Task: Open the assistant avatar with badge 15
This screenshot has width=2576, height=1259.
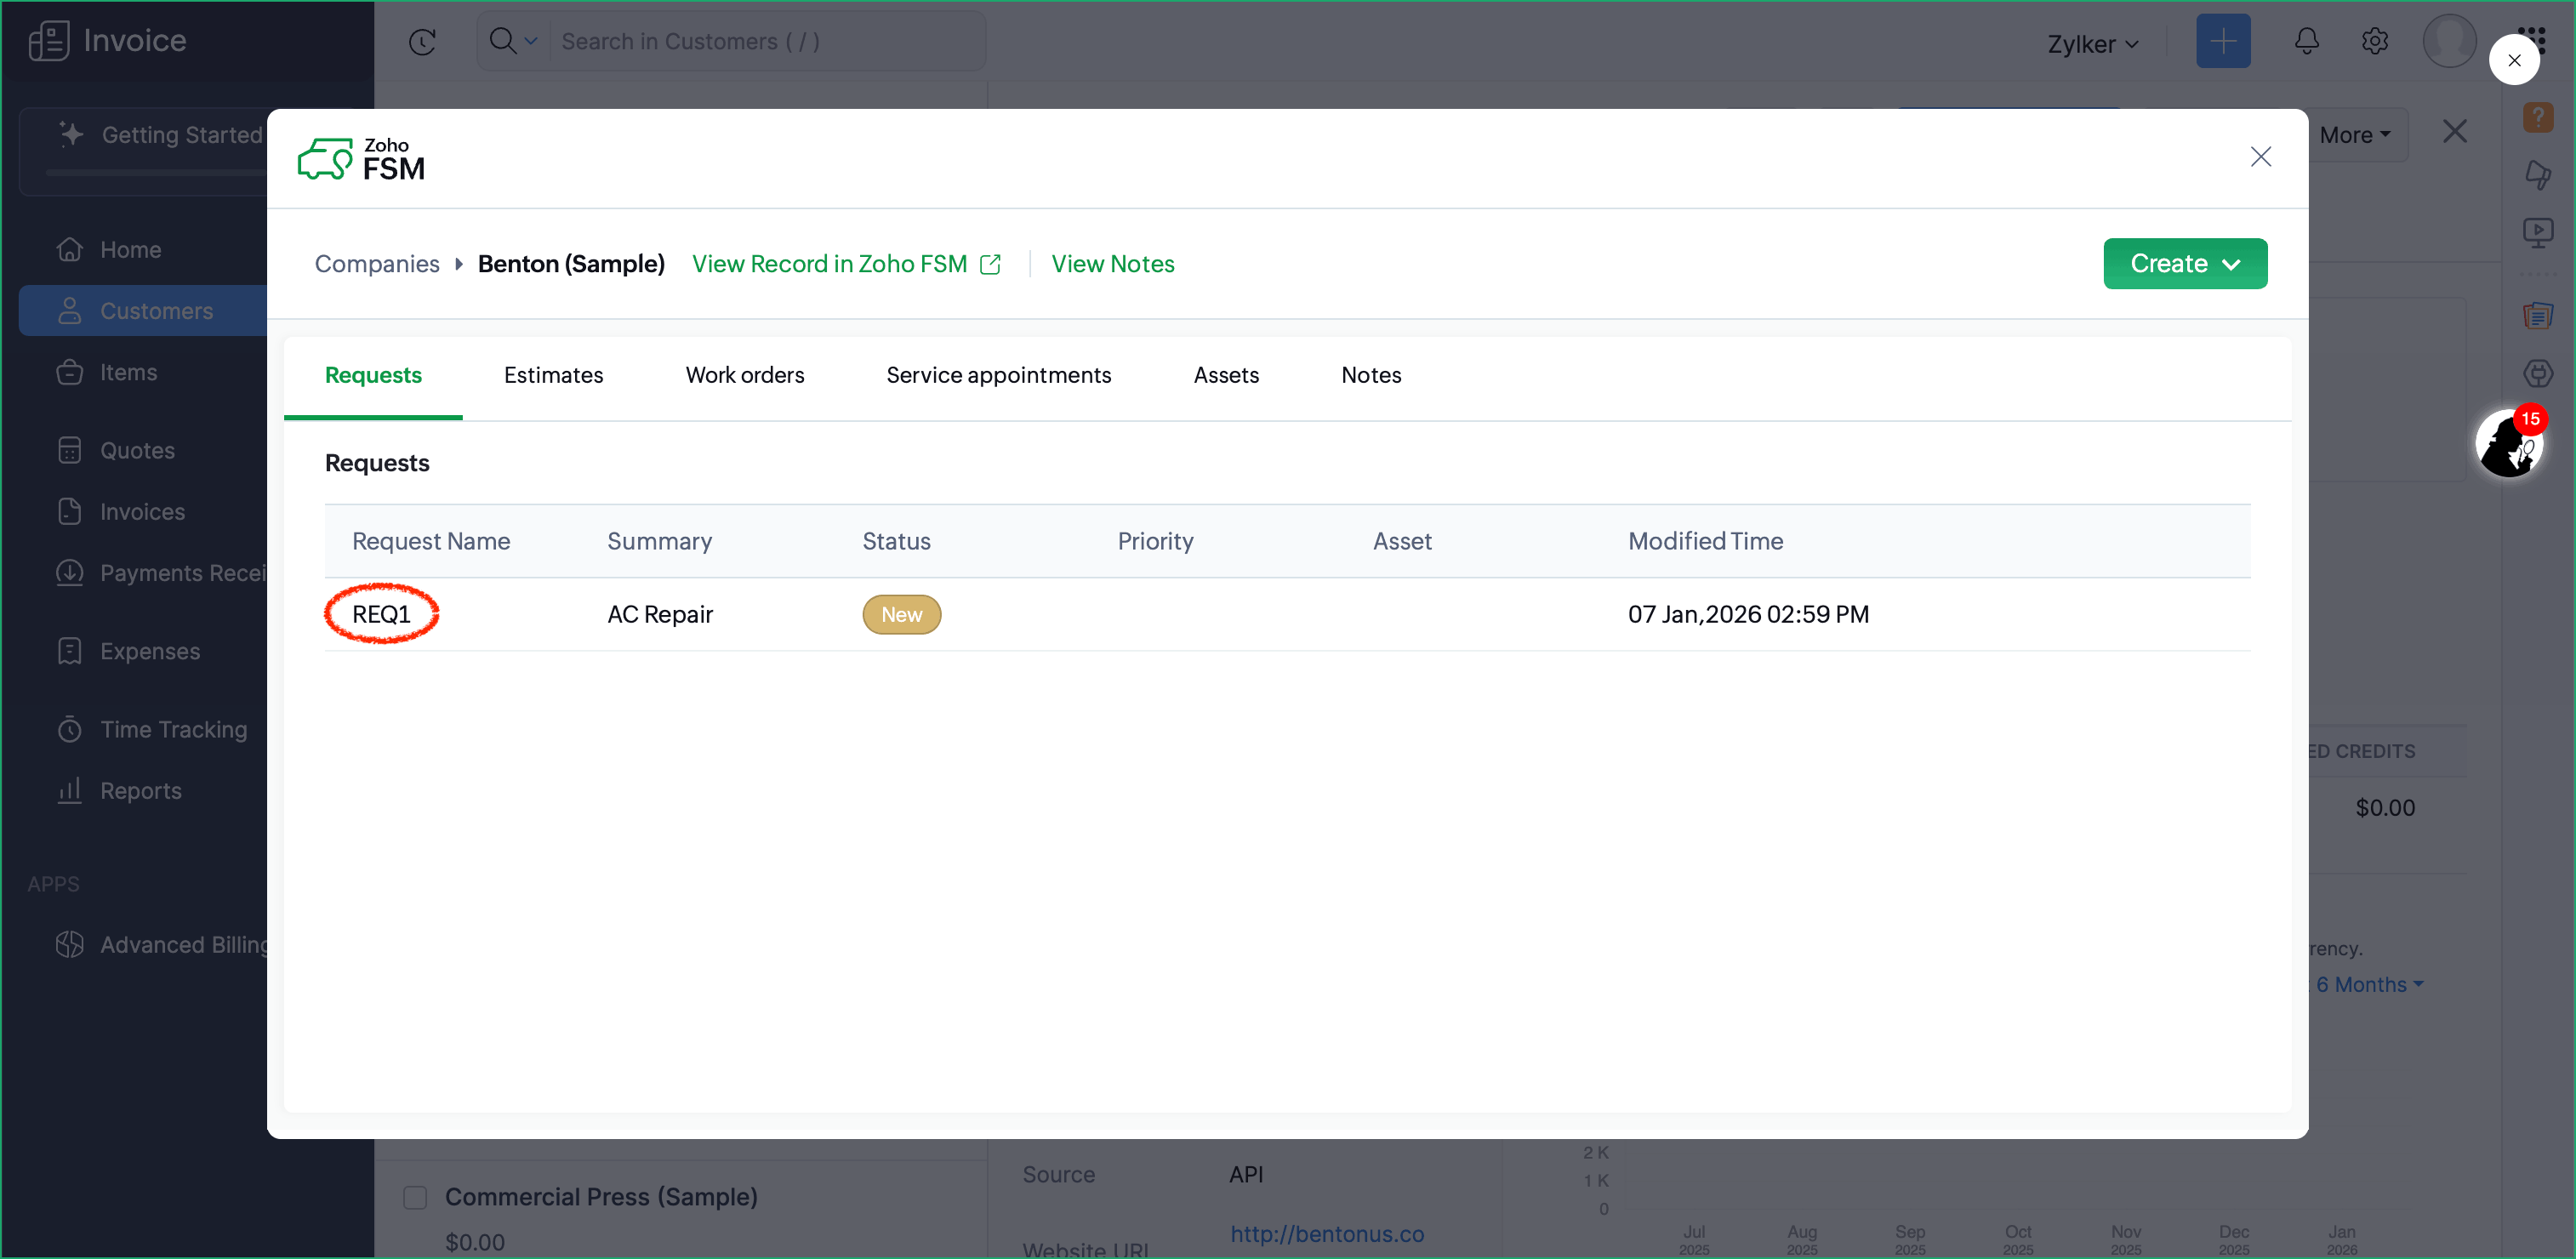Action: click(2508, 445)
